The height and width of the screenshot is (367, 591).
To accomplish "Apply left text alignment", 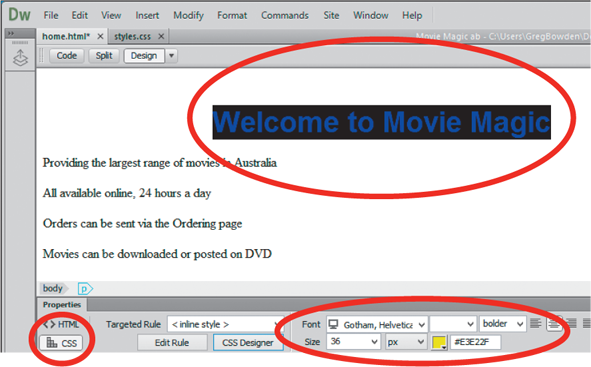I will pos(536,323).
